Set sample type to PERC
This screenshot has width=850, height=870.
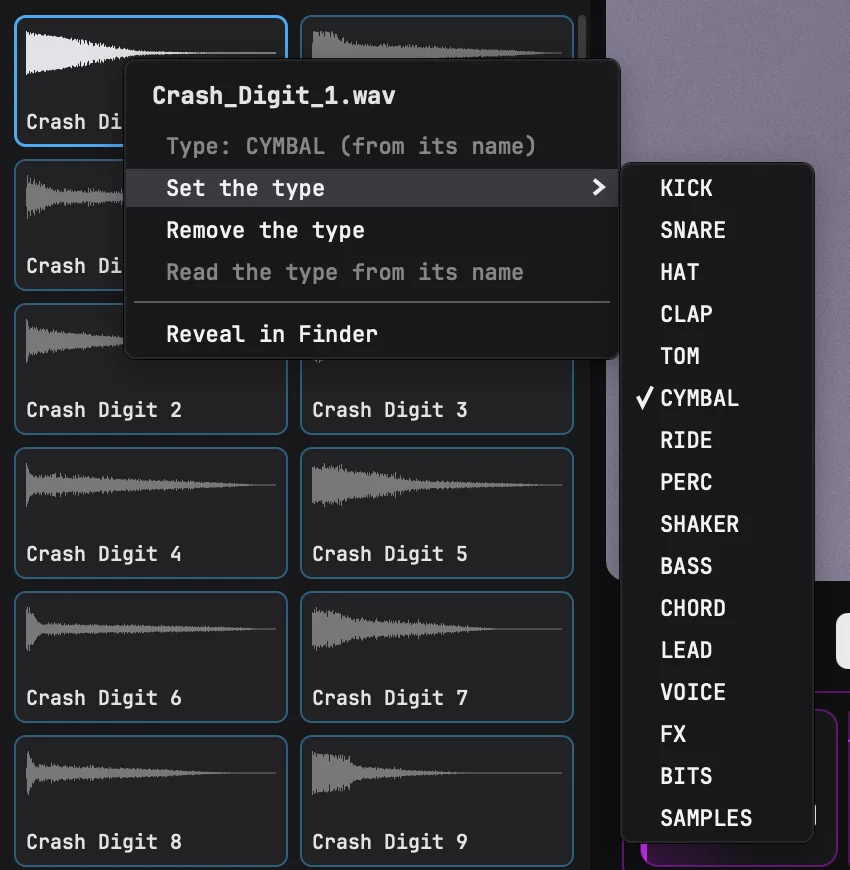(x=717, y=482)
